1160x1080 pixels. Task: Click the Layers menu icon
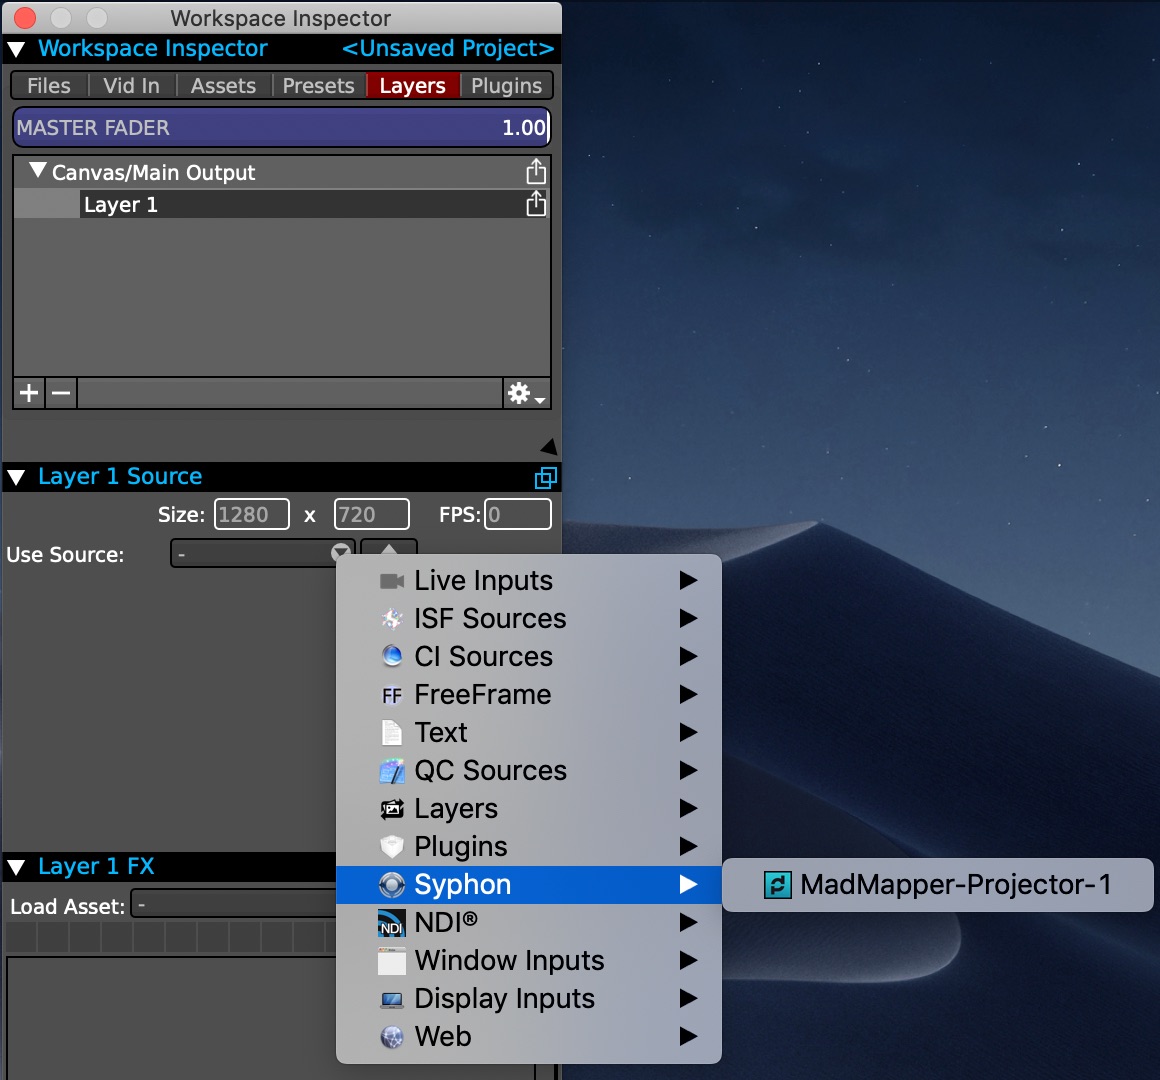point(391,809)
